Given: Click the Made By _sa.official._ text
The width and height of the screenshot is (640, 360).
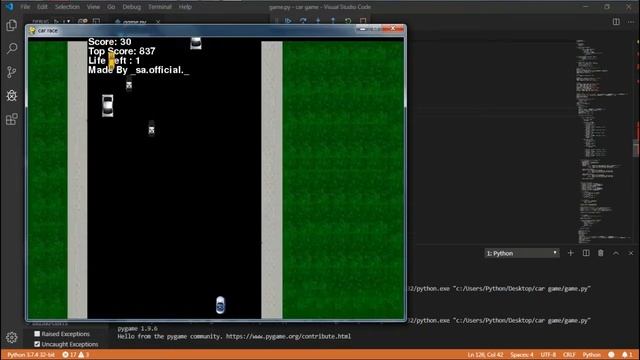Looking at the screenshot, I should click(139, 70).
